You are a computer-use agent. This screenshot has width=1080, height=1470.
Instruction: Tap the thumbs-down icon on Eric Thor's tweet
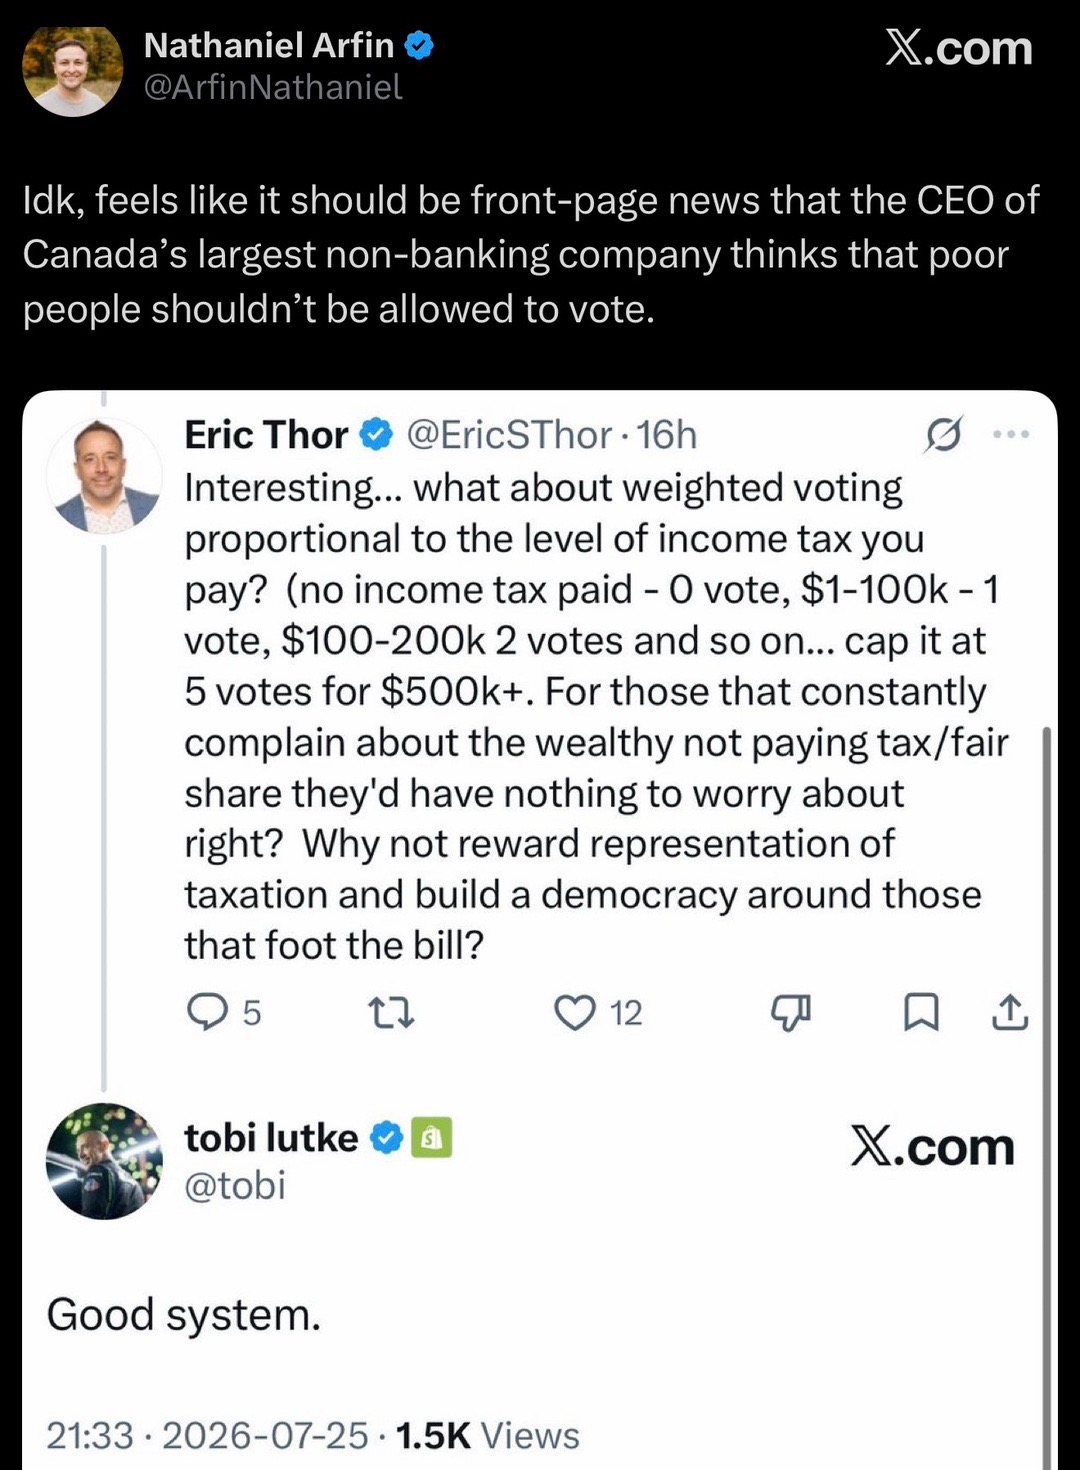[790, 1014]
